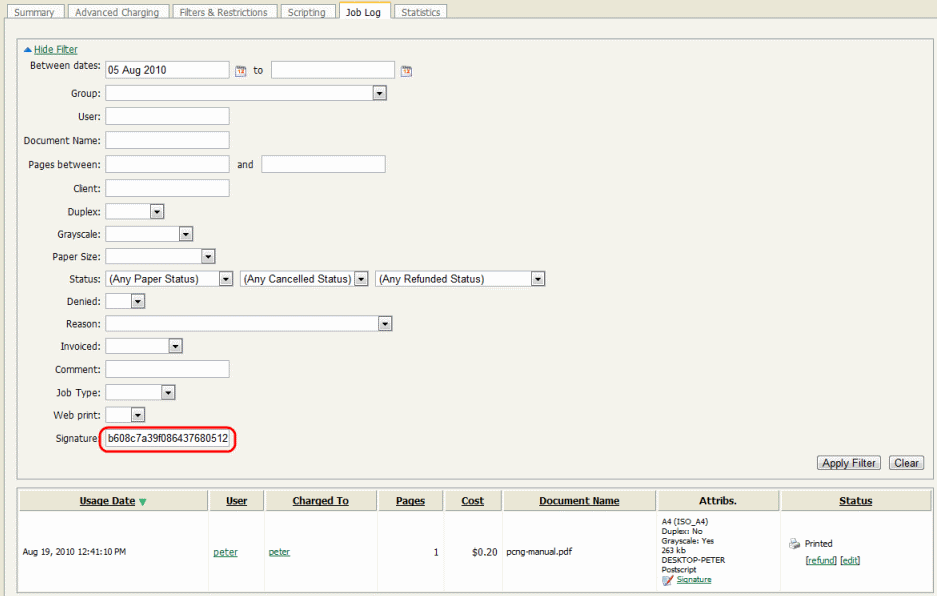This screenshot has height=596, width=937.
Task: Click the $0.20 cost value
Action: 485,552
